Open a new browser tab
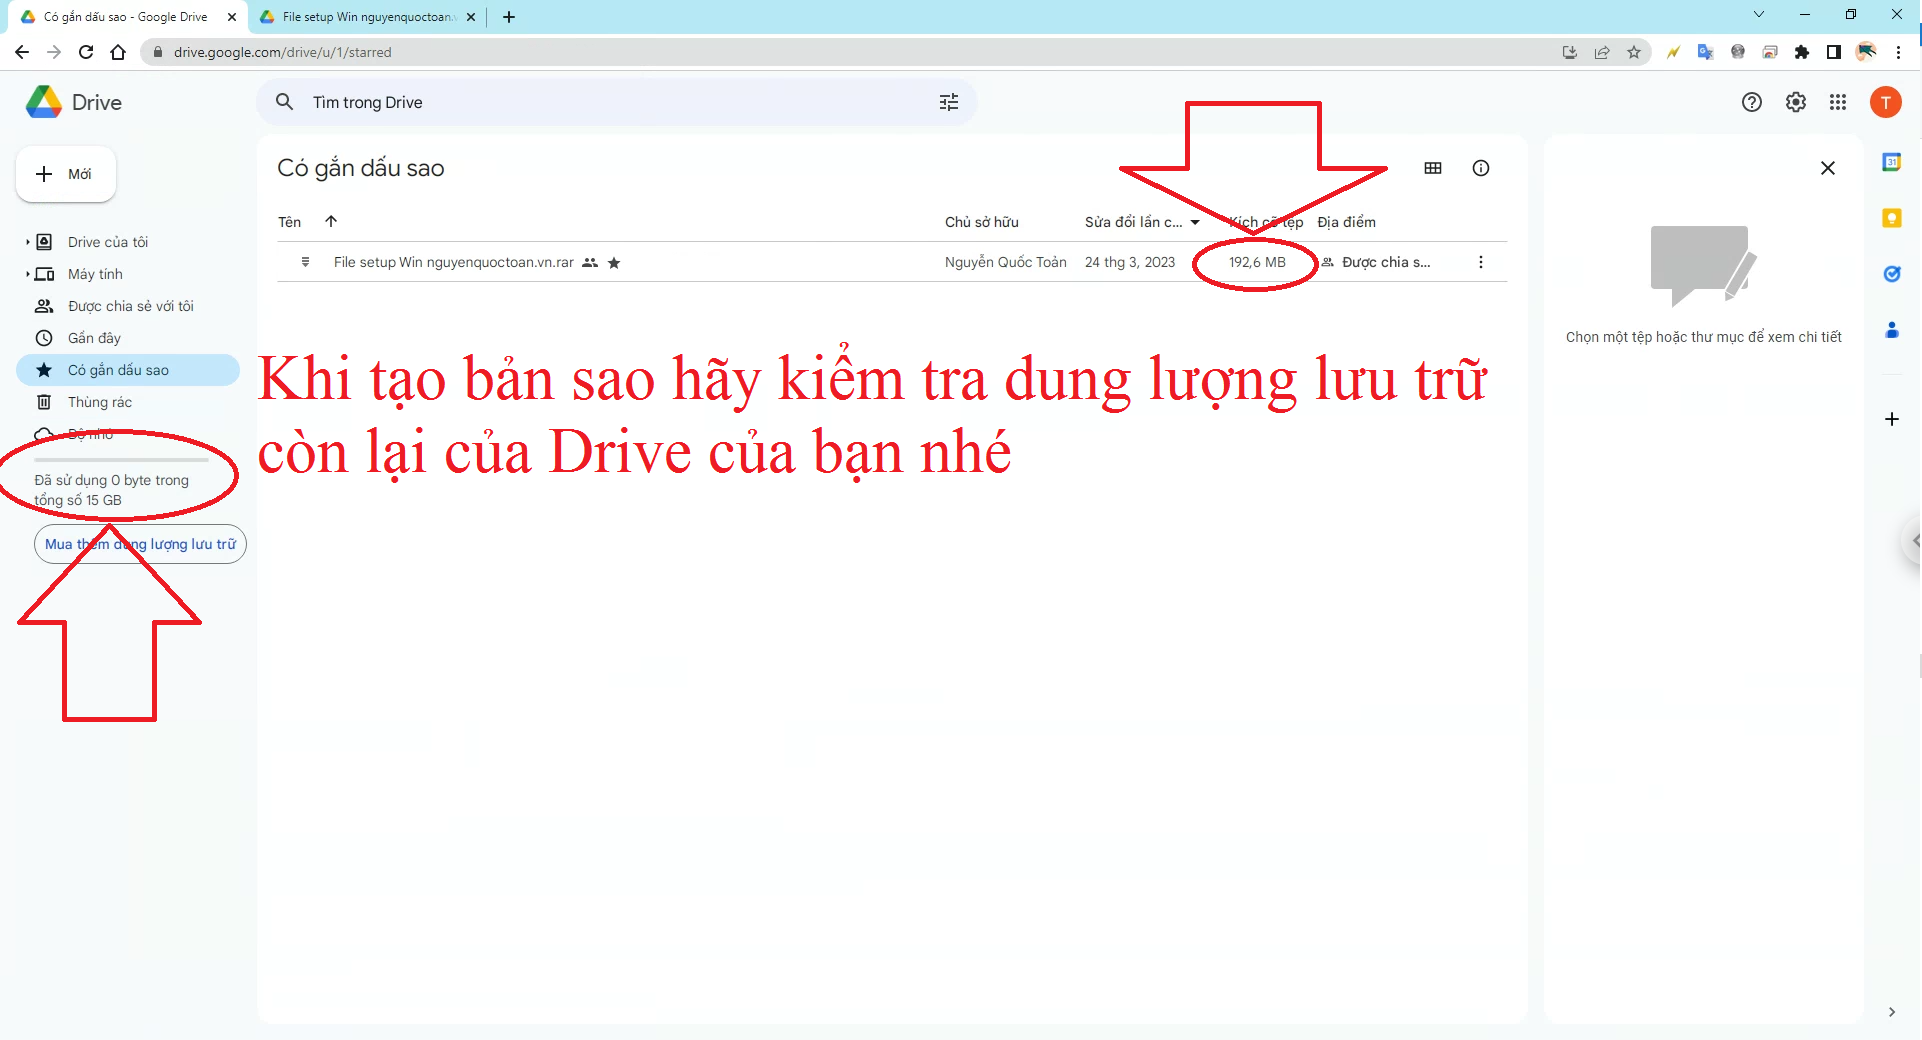This screenshot has width=1922, height=1040. pyautogui.click(x=509, y=17)
